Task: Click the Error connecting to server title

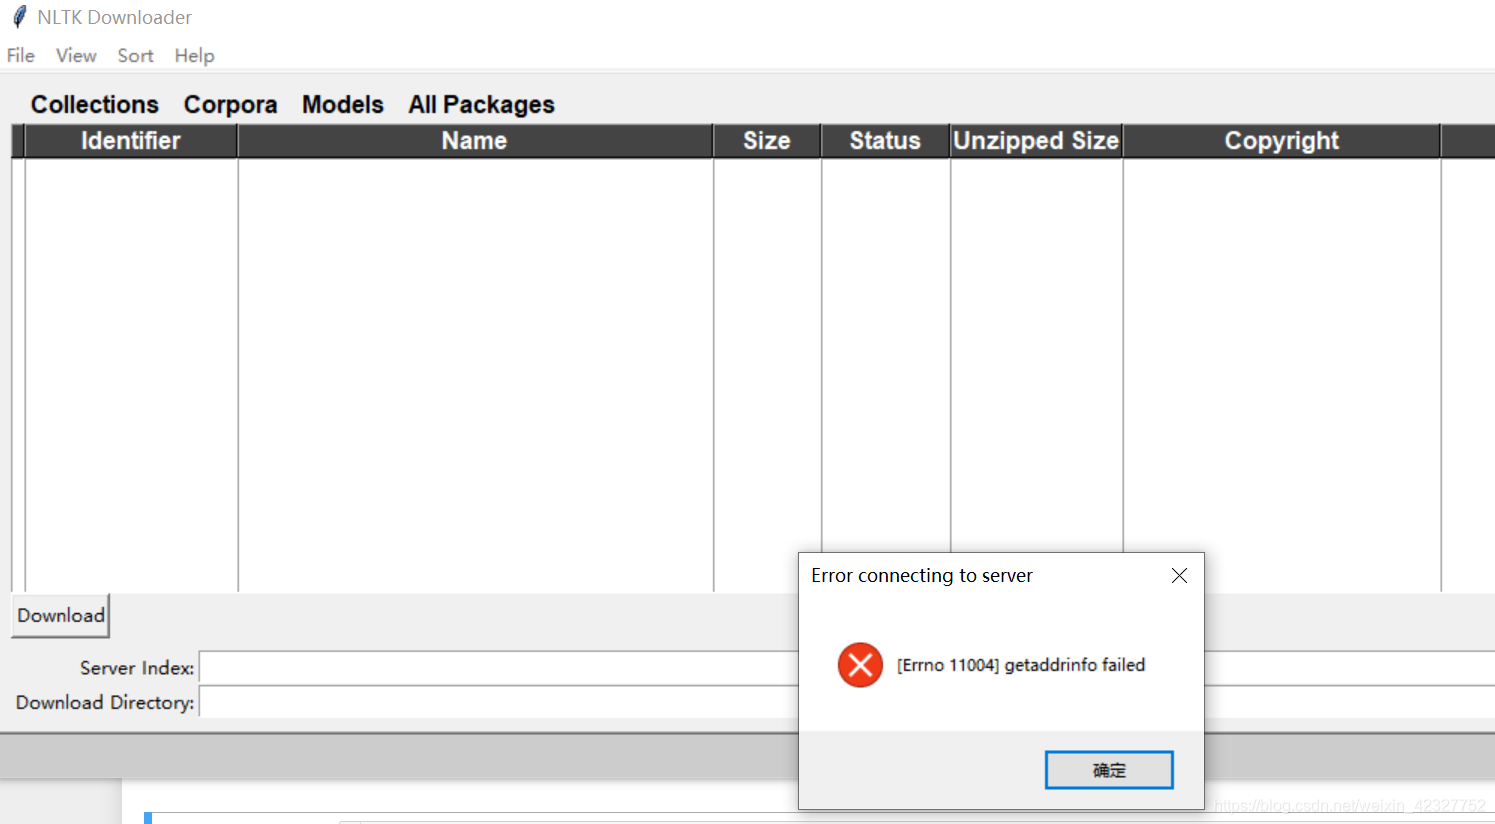Action: coord(922,576)
